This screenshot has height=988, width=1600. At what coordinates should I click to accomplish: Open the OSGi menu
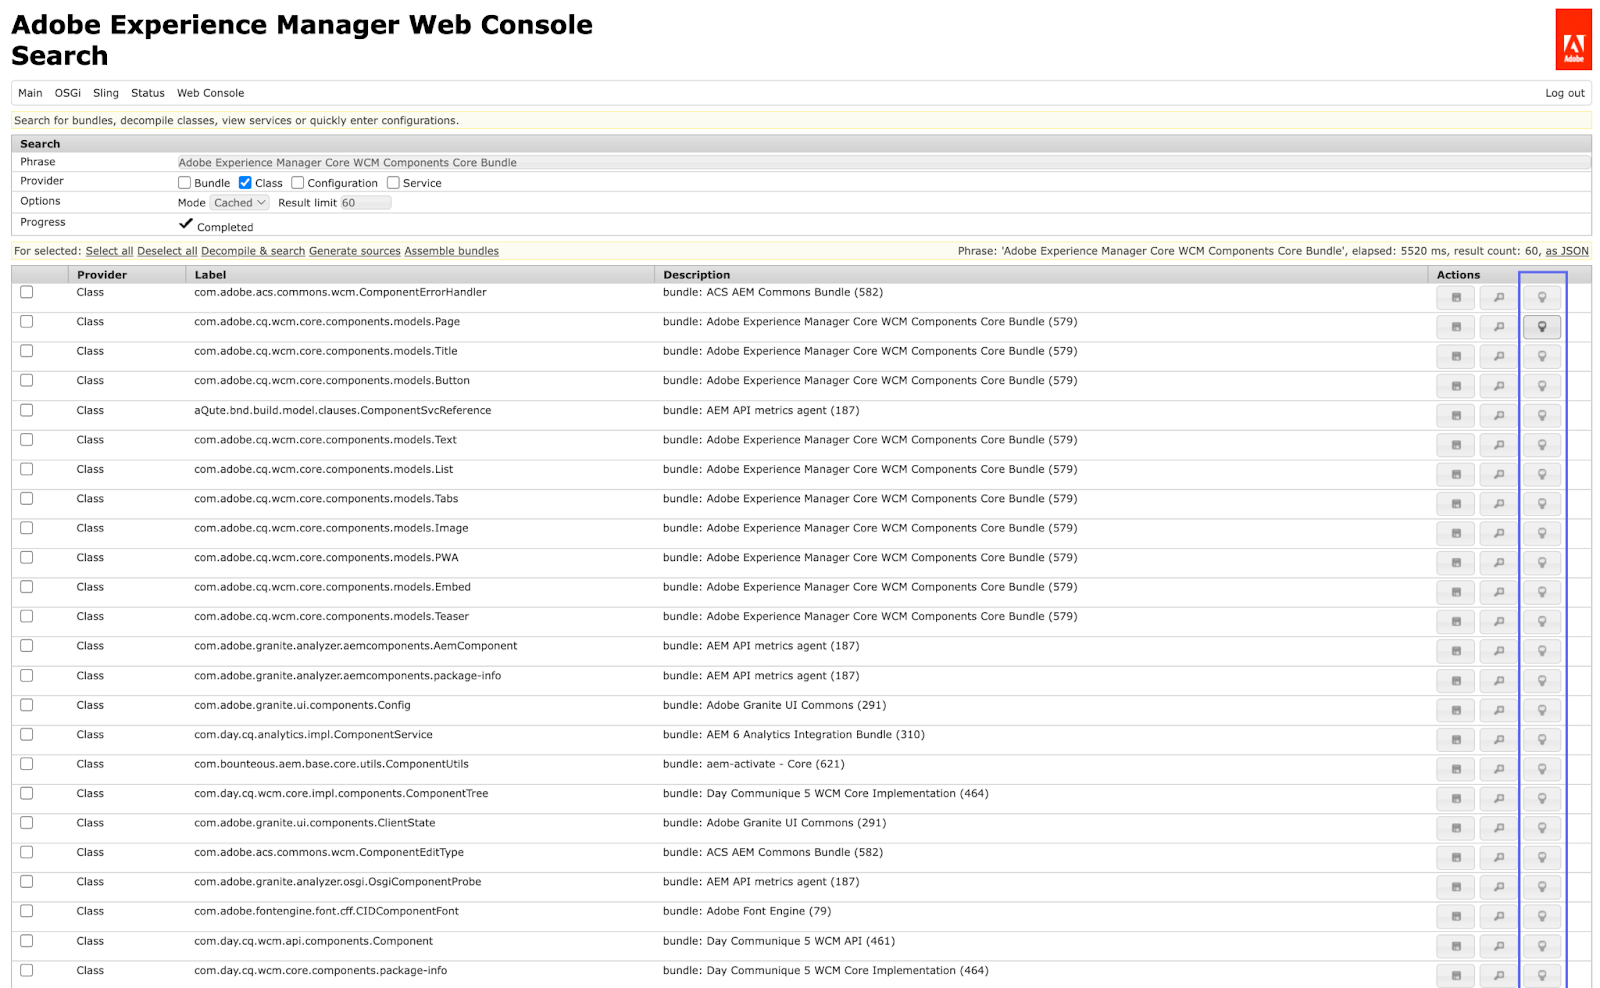point(68,93)
